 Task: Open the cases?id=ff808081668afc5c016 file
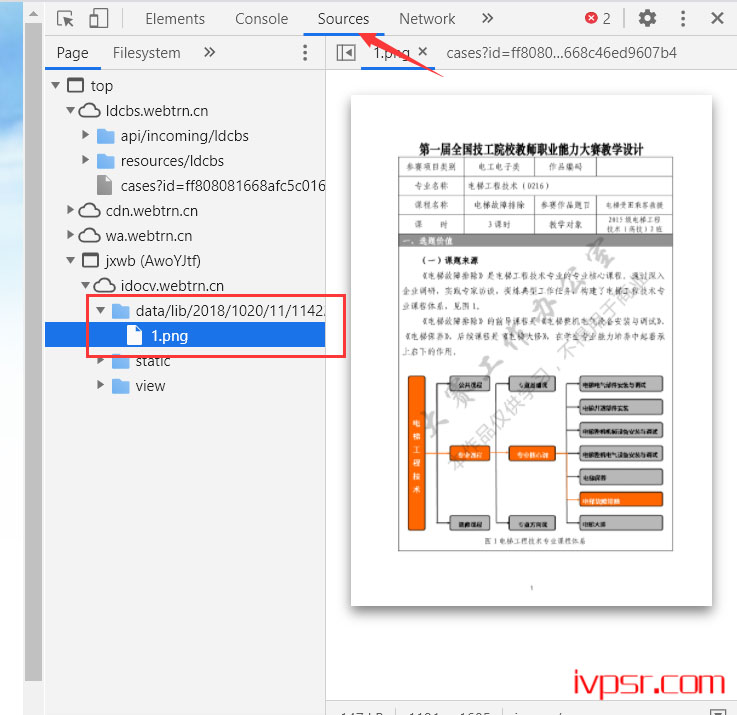click(223, 186)
